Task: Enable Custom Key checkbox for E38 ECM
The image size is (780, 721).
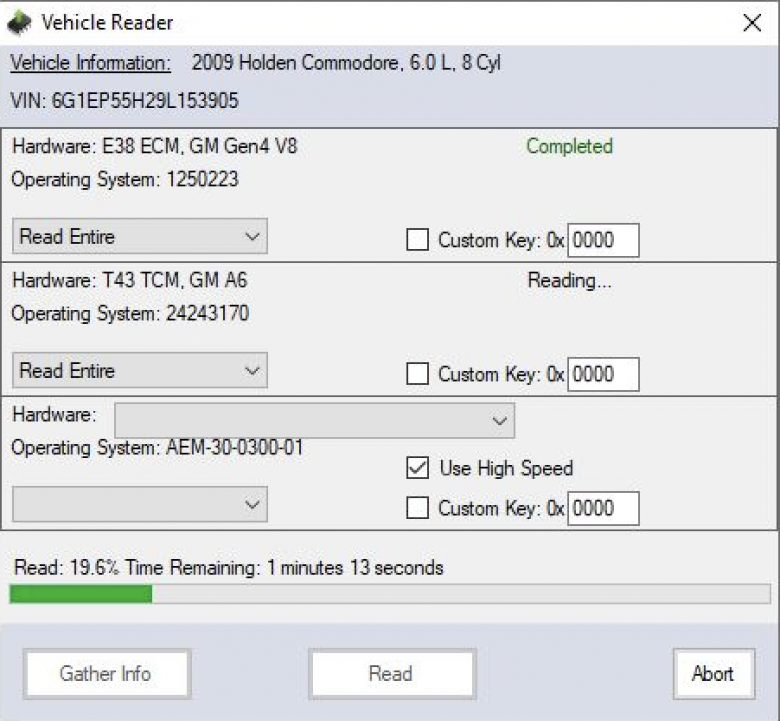Action: (417, 239)
